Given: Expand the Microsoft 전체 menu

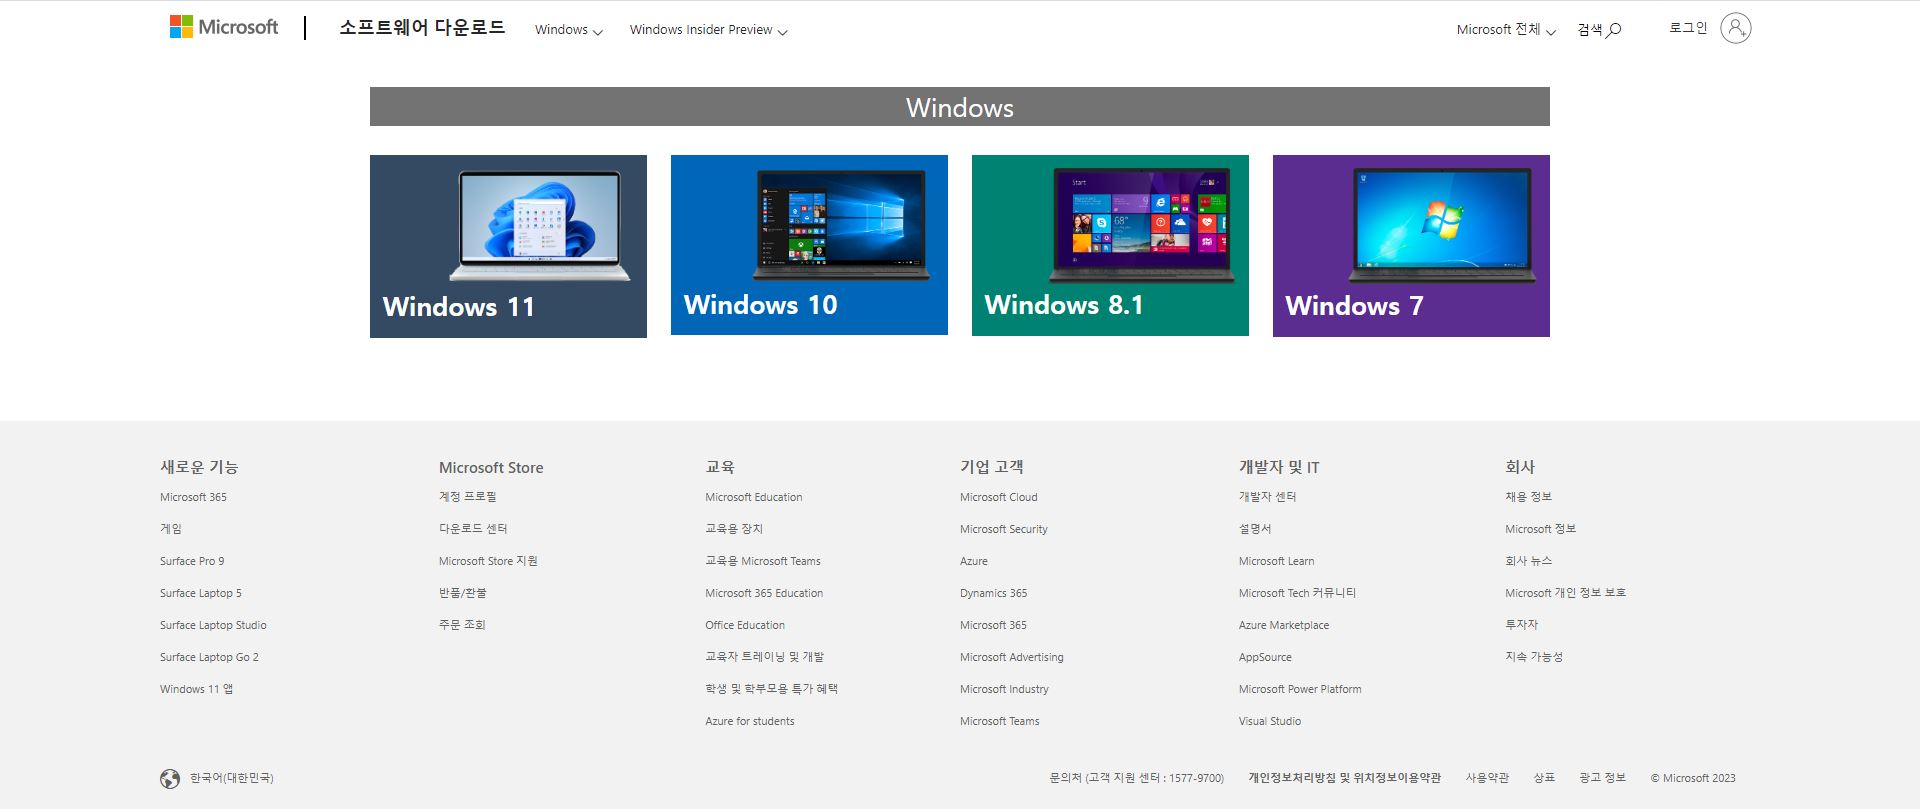Looking at the screenshot, I should pyautogui.click(x=1506, y=30).
